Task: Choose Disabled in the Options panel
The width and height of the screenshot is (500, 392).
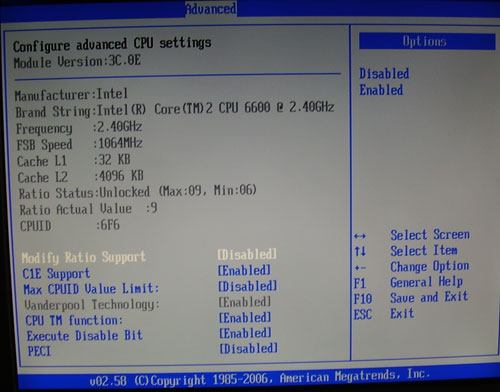Action: click(x=384, y=74)
